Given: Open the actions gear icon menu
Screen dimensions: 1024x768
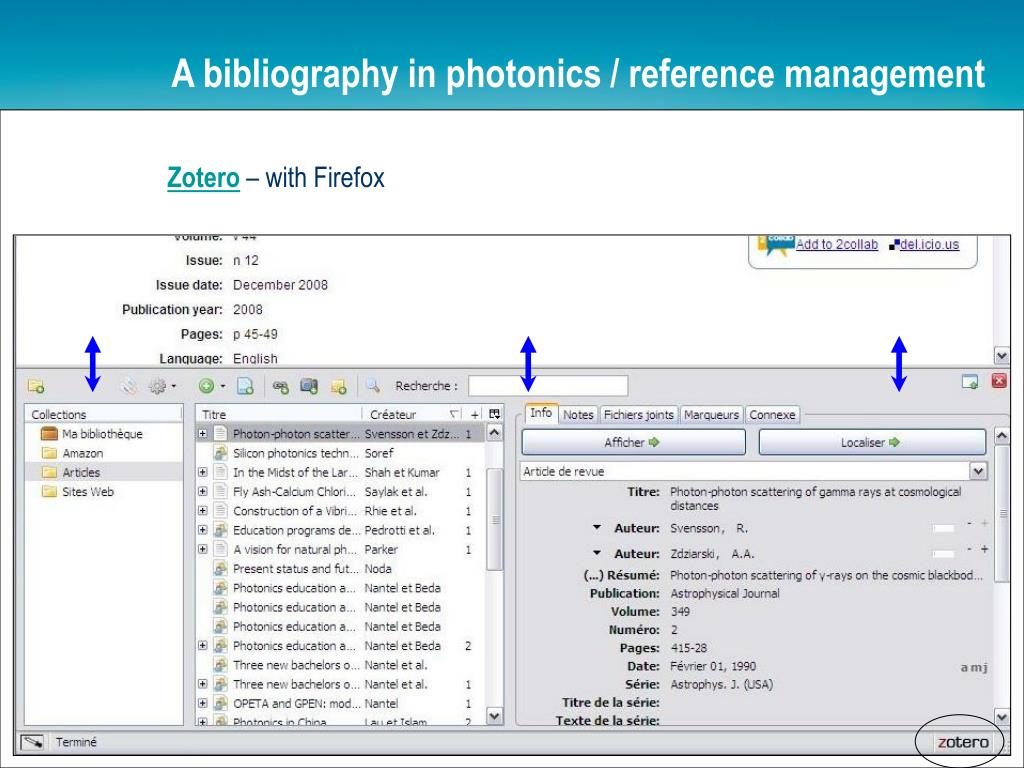Looking at the screenshot, I should pos(157,386).
